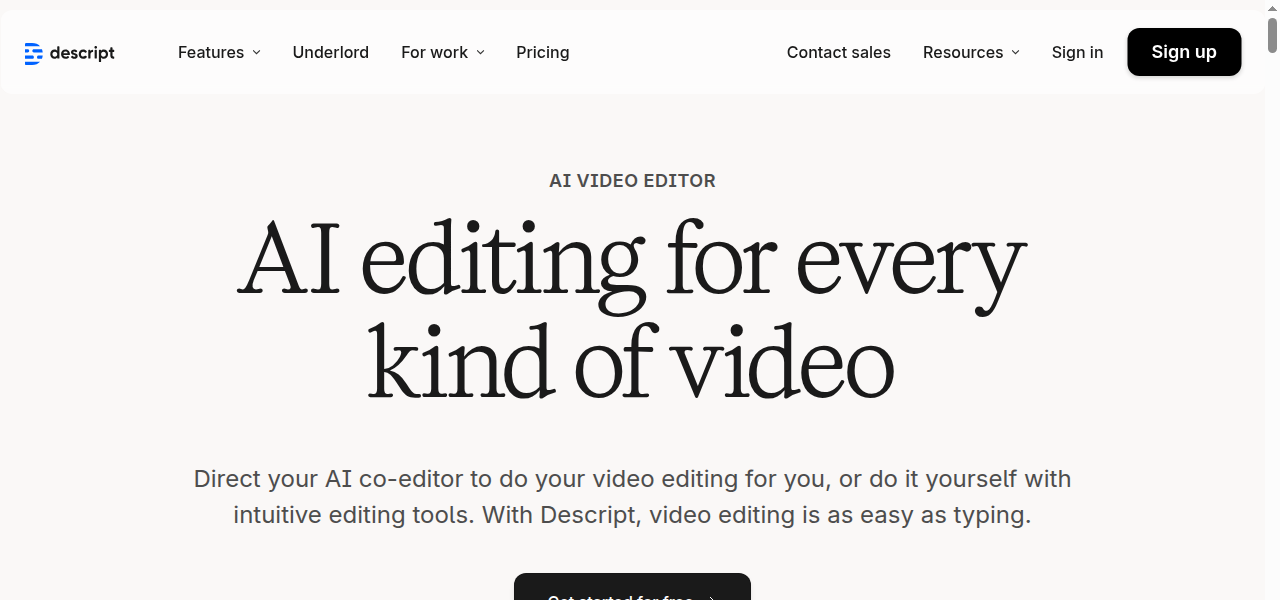
Task: Select the Underlord menu item
Action: click(330, 52)
